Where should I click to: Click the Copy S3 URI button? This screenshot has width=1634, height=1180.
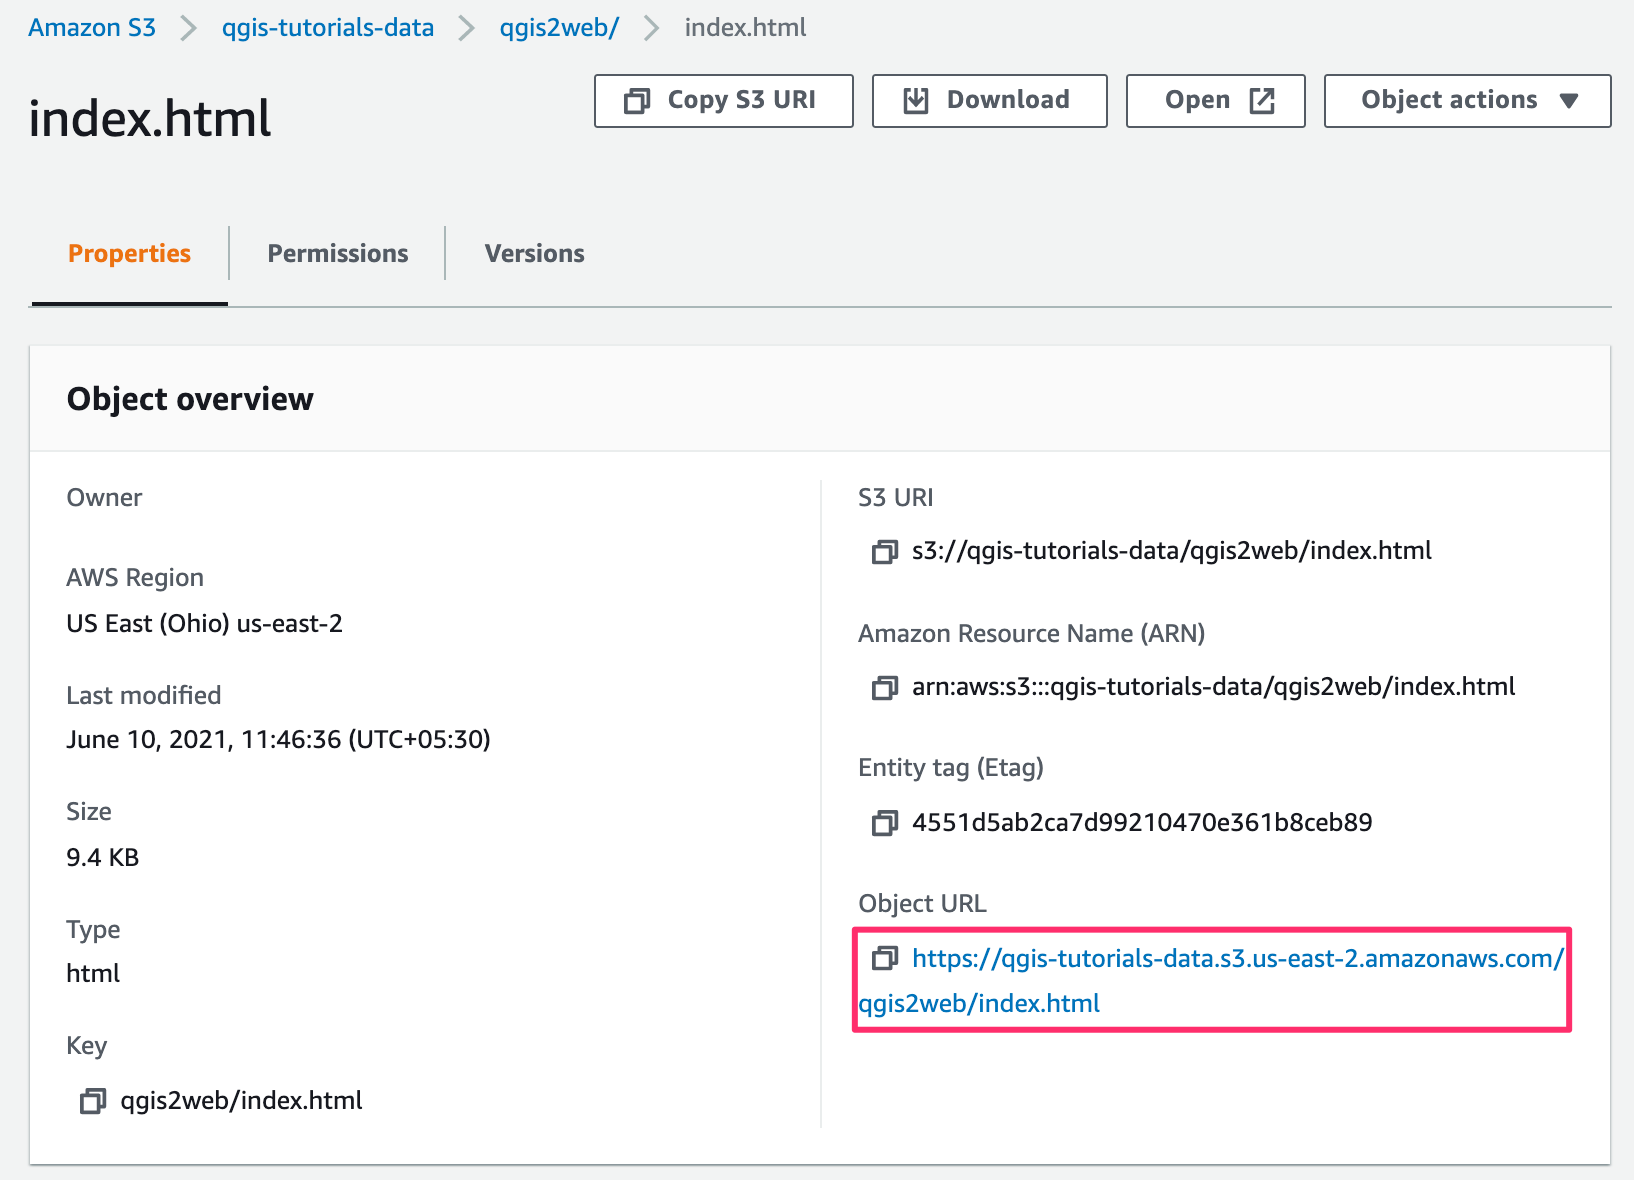[723, 101]
